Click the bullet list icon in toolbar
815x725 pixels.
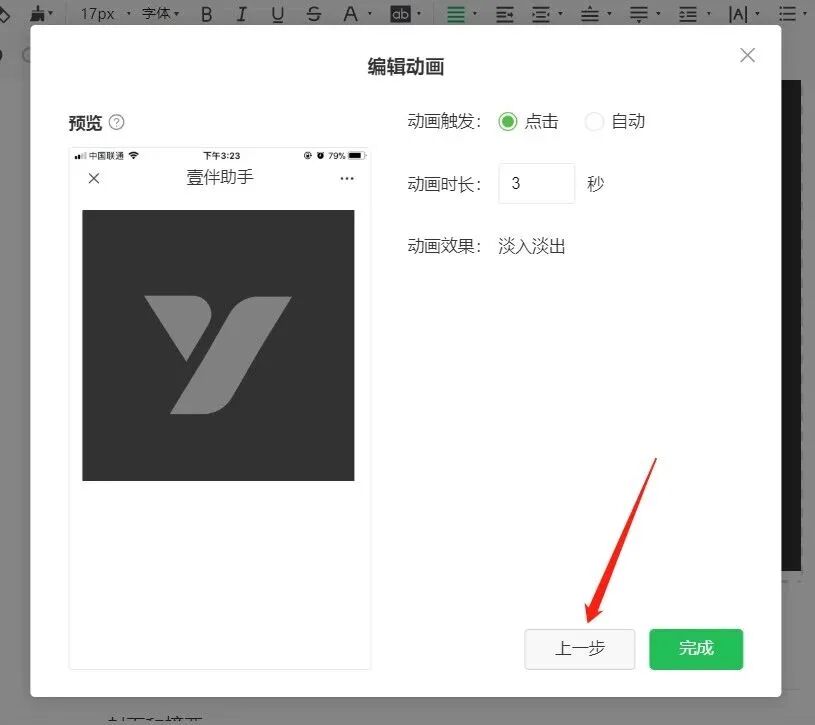(787, 14)
